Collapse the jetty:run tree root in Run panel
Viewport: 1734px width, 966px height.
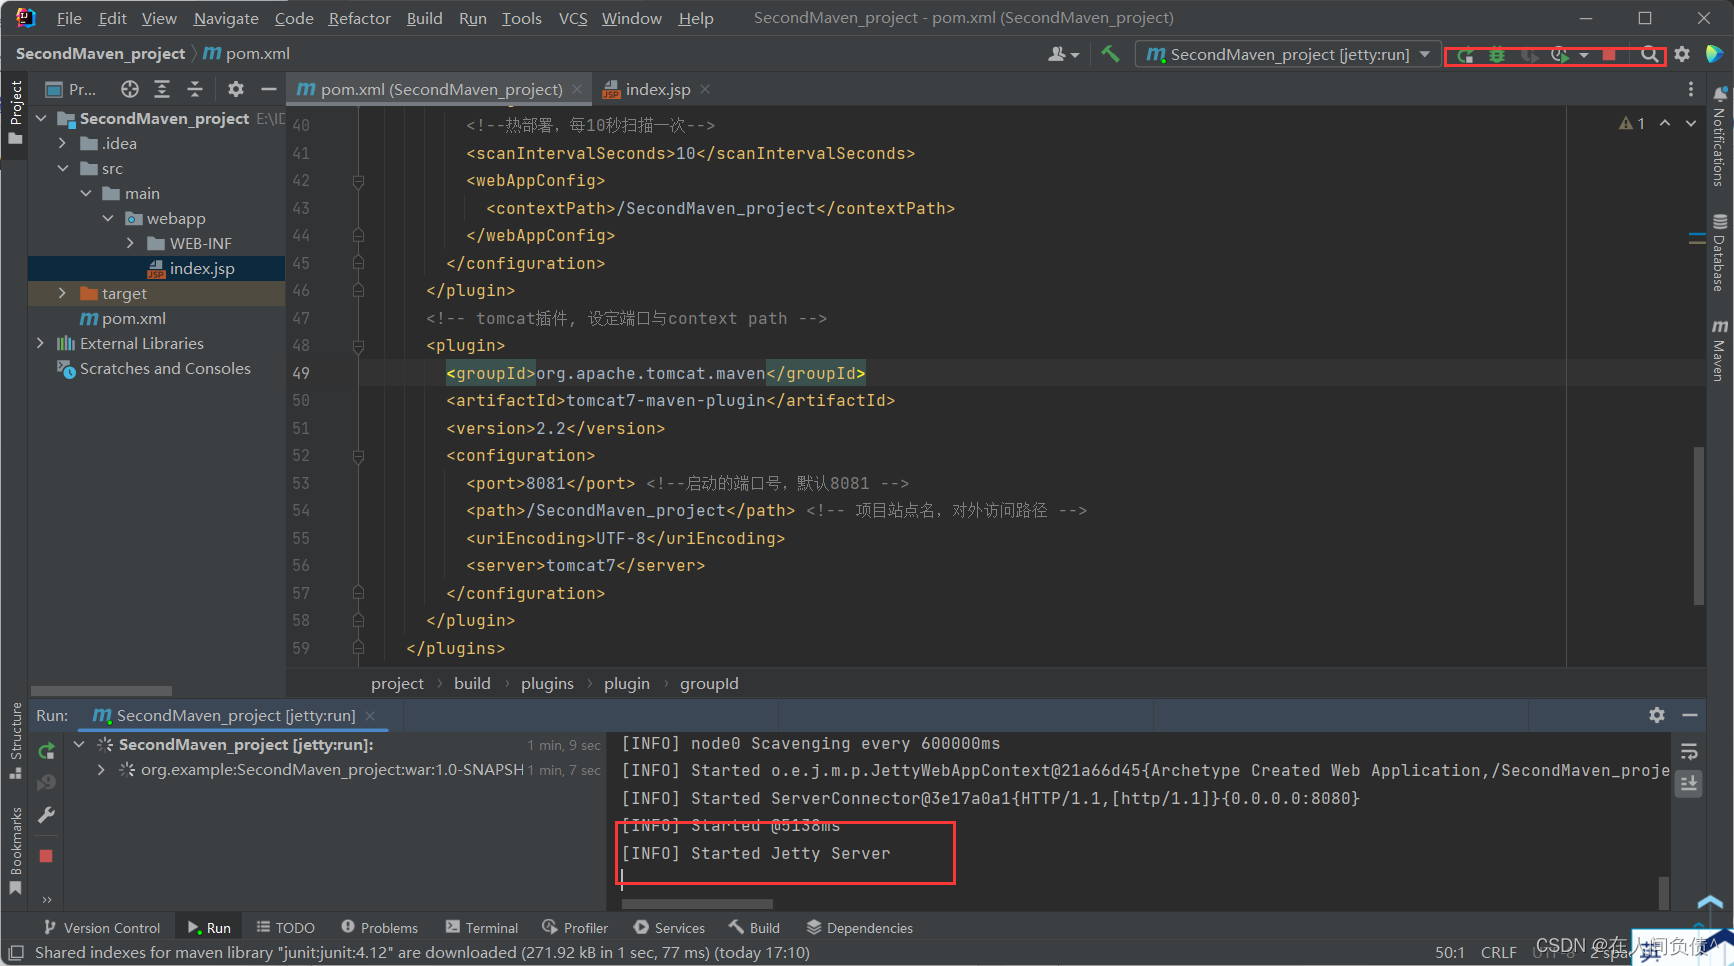[79, 744]
